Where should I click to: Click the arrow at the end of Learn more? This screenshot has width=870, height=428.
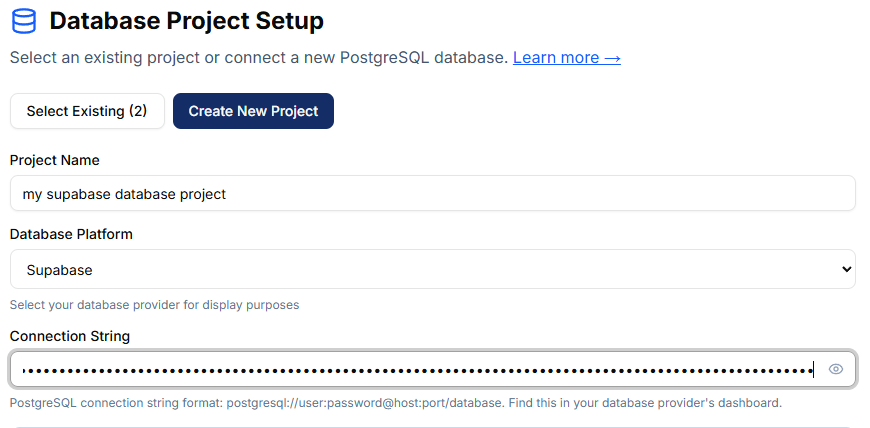pos(612,58)
